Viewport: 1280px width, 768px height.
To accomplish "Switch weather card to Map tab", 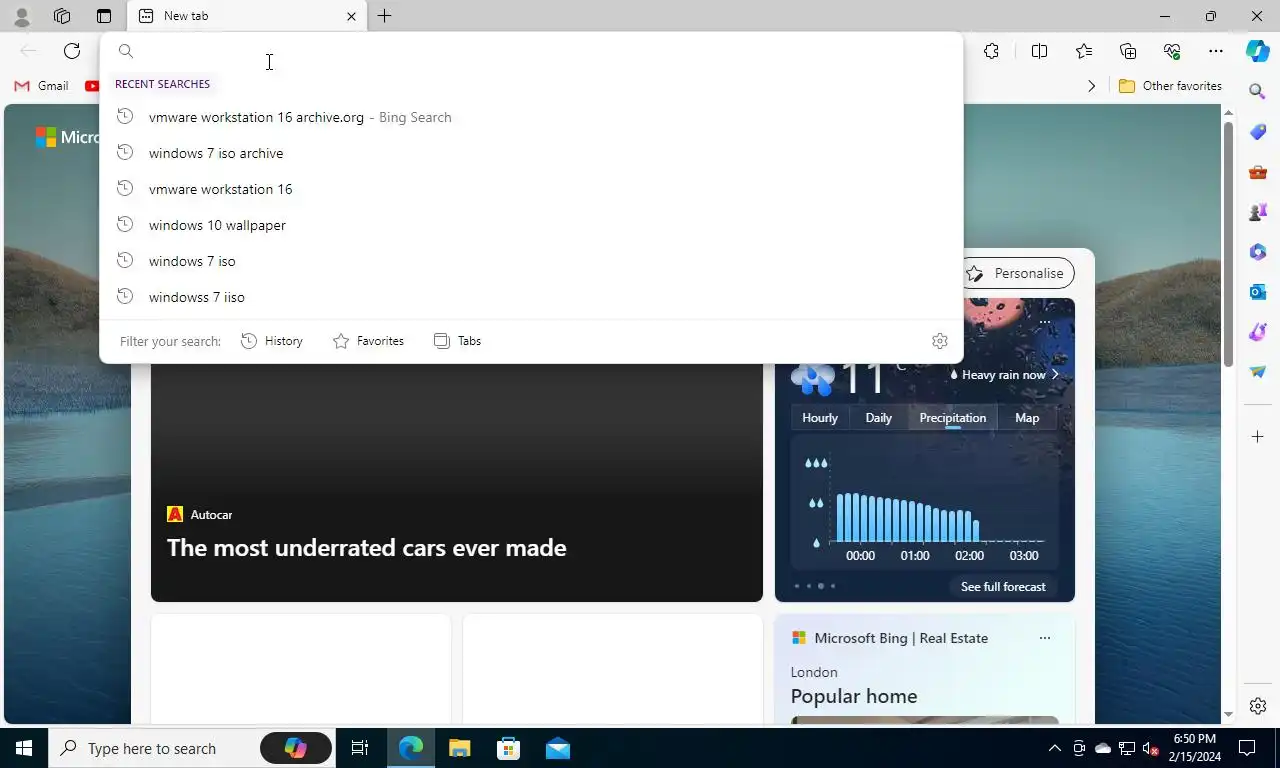I will 1027,418.
